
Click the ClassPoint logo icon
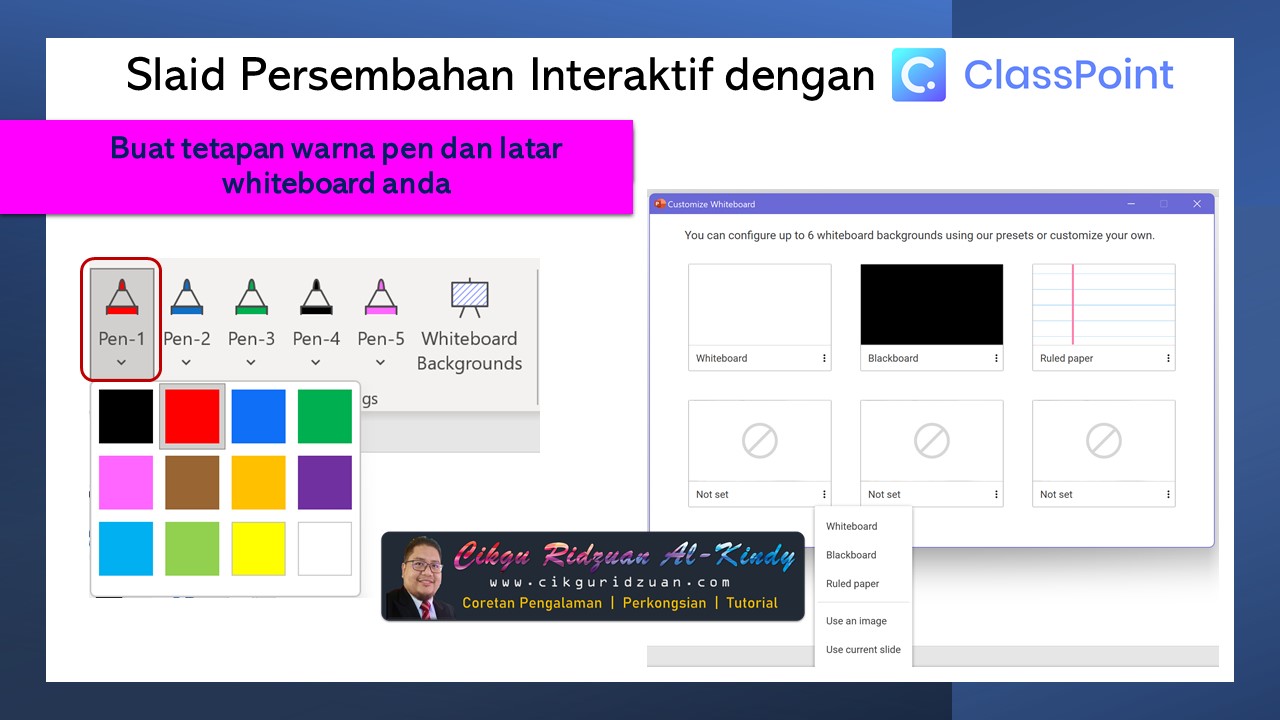tap(917, 74)
